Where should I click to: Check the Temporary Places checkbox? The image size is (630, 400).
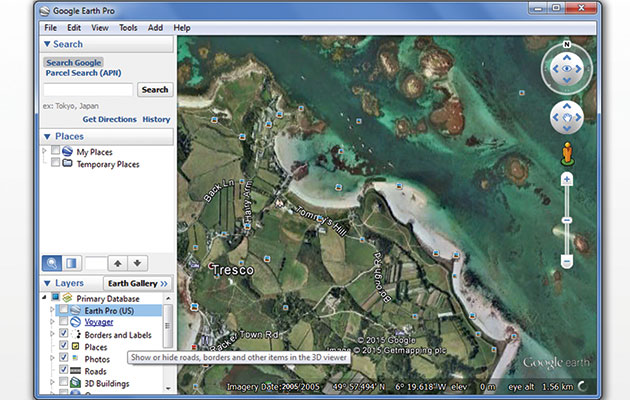point(55,163)
